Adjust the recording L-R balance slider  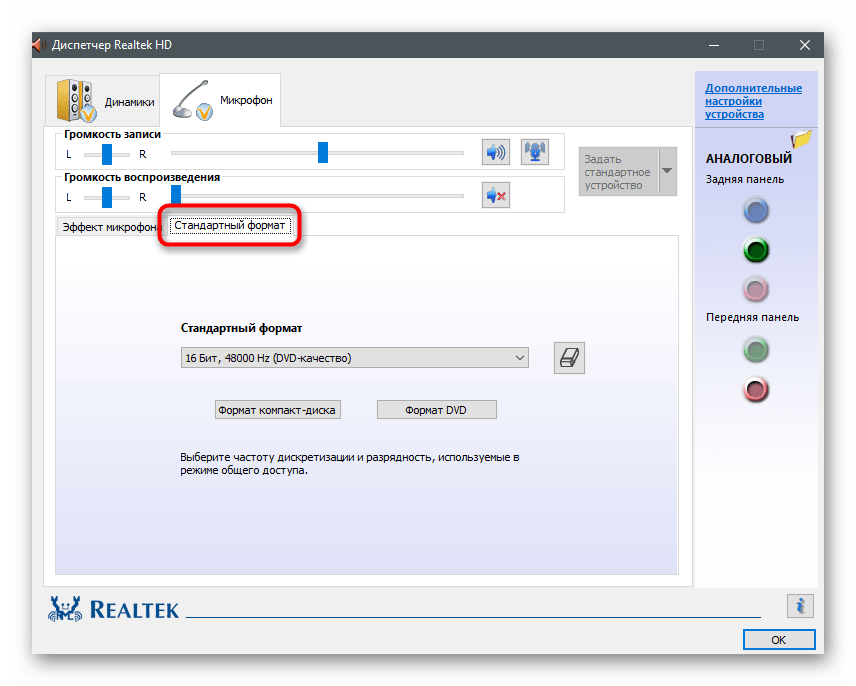point(107,154)
